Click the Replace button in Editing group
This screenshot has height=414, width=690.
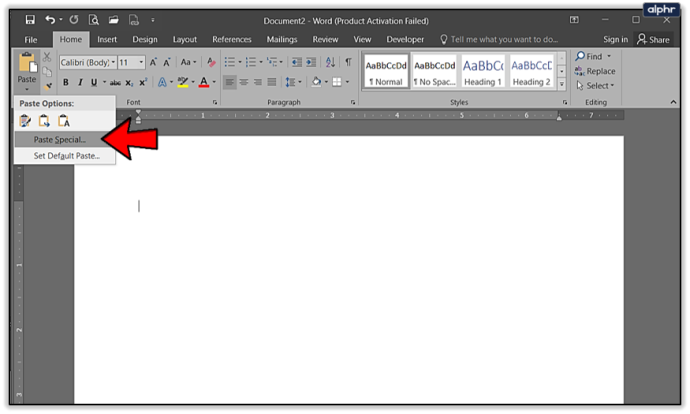tap(595, 71)
